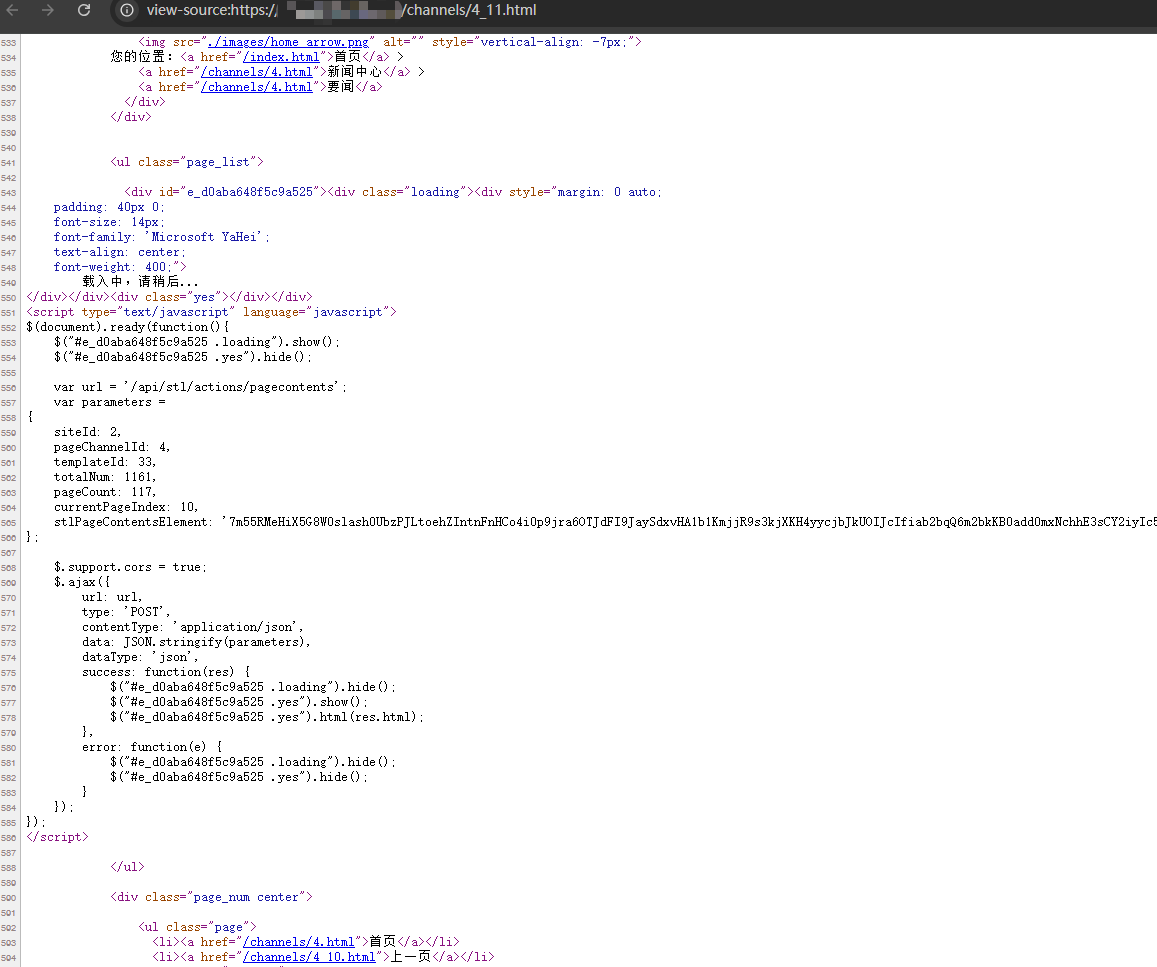Screen dimensions: 1157x967
Task: Follow the /channels/4_10.html link
Action: click(x=309, y=957)
